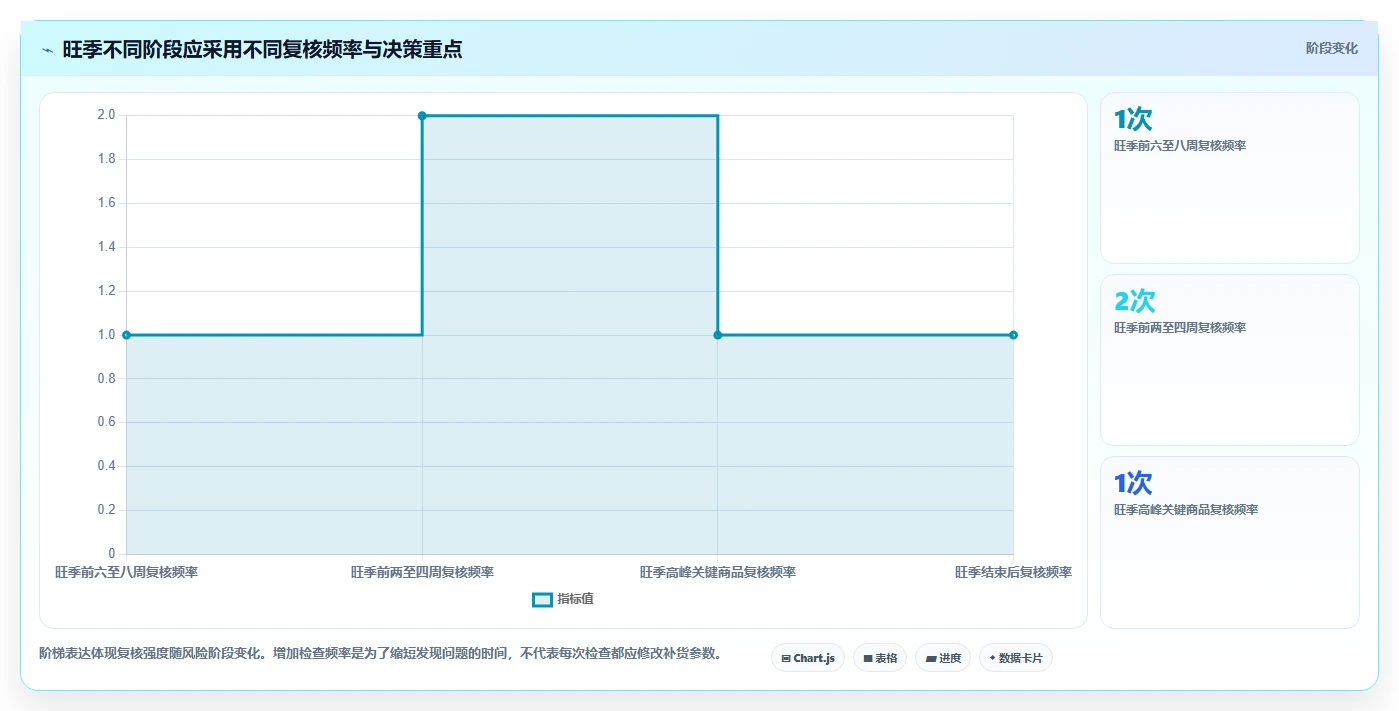The width and height of the screenshot is (1399, 711).
Task: Click x-axis label 旺季前两至四周复核频率
Action: [422, 572]
